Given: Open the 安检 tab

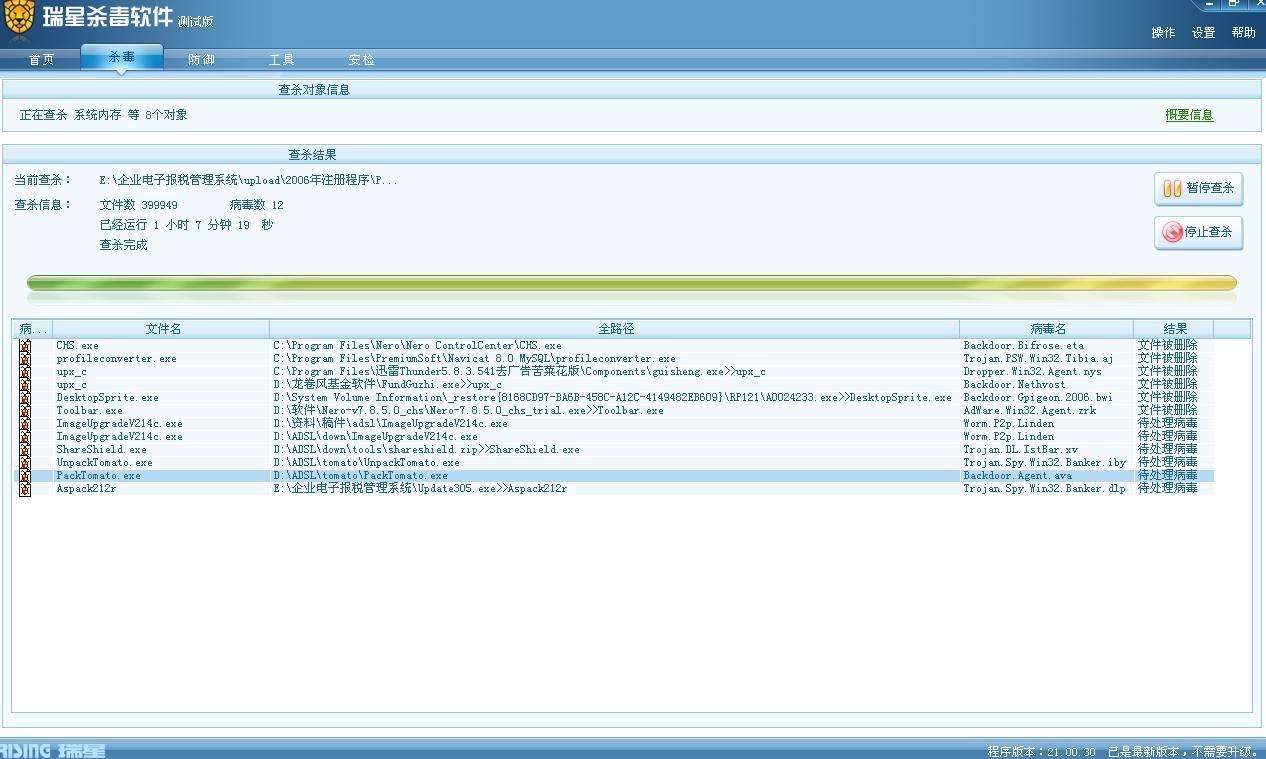Looking at the screenshot, I should [x=362, y=60].
